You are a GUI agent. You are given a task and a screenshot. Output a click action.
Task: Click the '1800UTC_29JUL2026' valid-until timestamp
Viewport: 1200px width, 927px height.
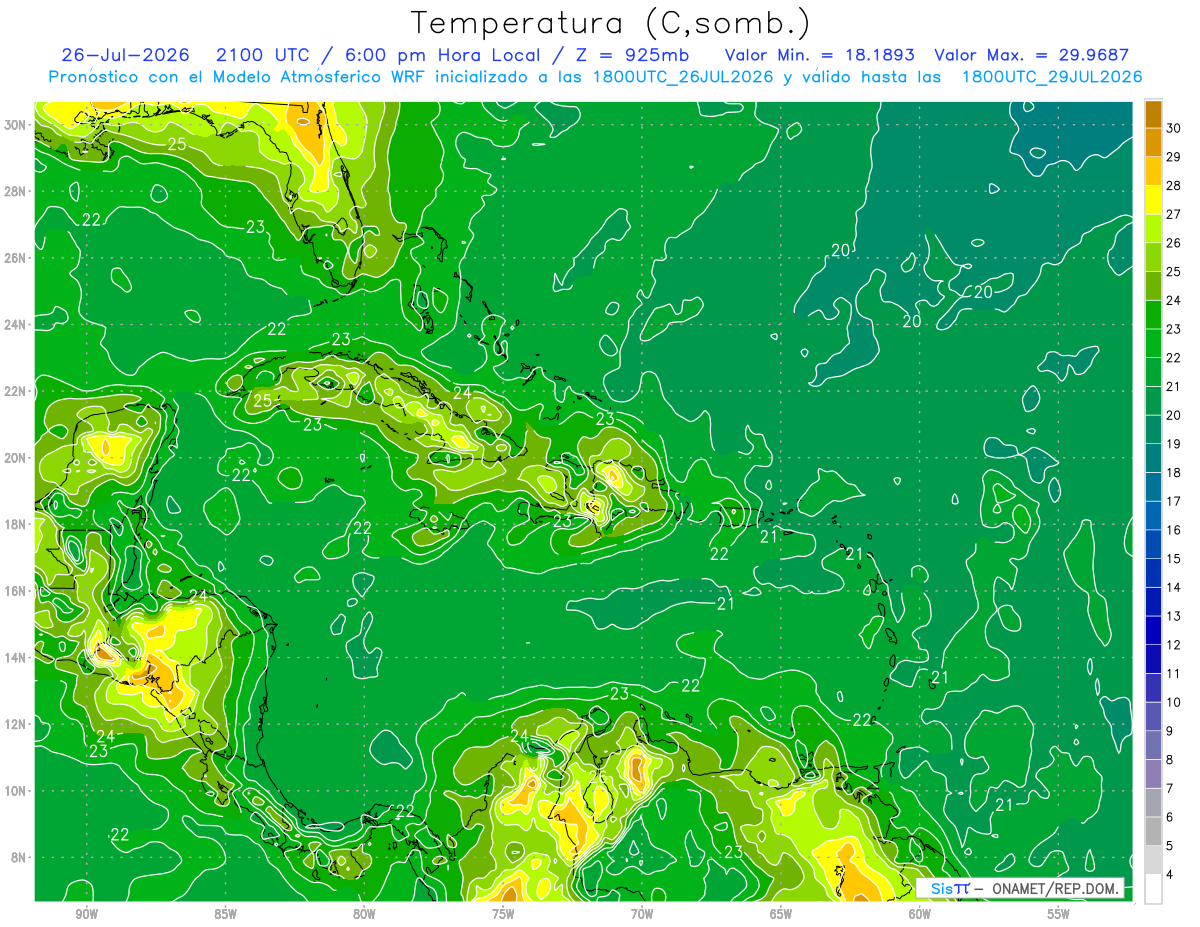(x=1052, y=77)
